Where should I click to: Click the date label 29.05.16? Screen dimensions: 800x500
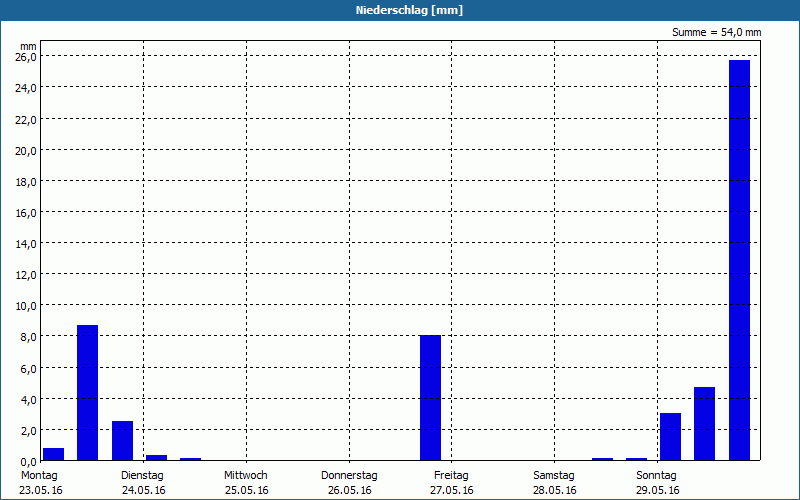tap(658, 491)
